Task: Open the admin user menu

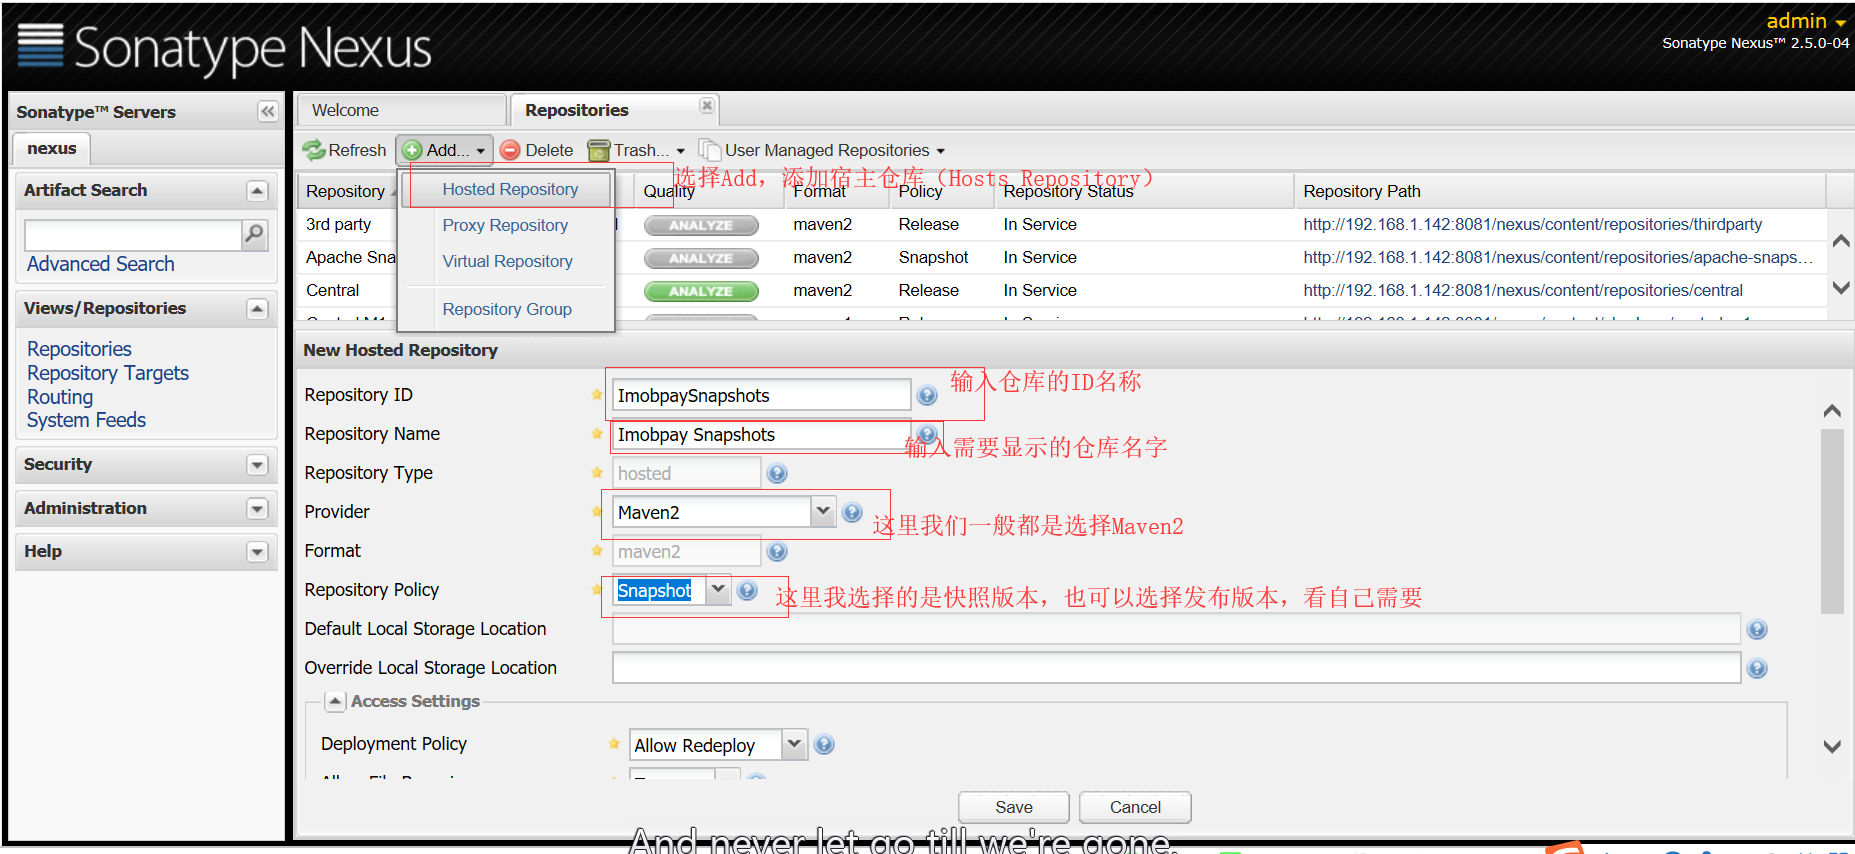Action: (x=1806, y=21)
